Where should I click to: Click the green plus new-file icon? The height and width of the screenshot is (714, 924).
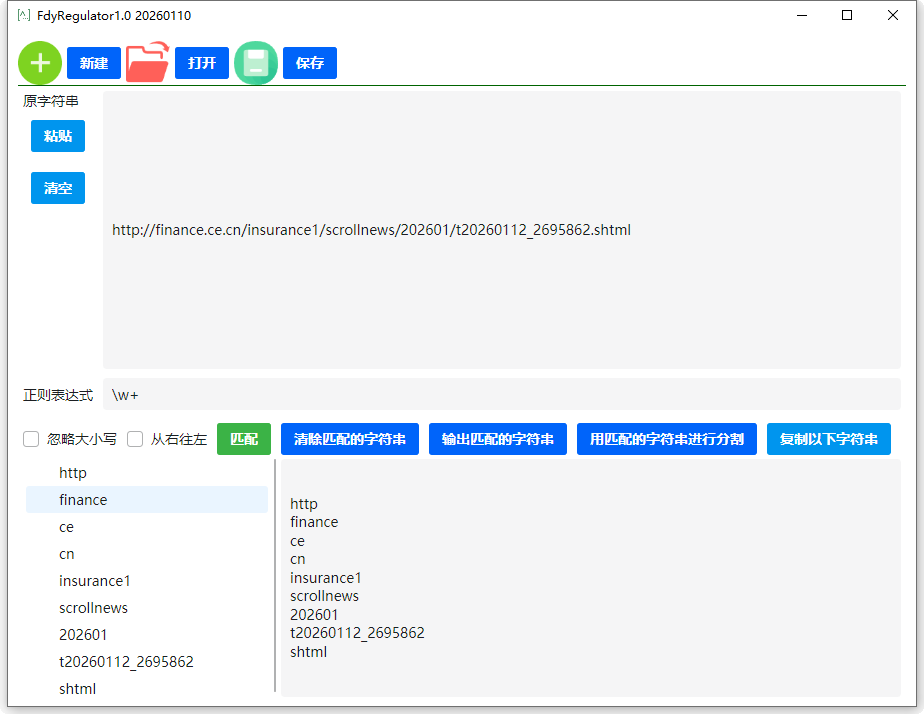pos(40,63)
